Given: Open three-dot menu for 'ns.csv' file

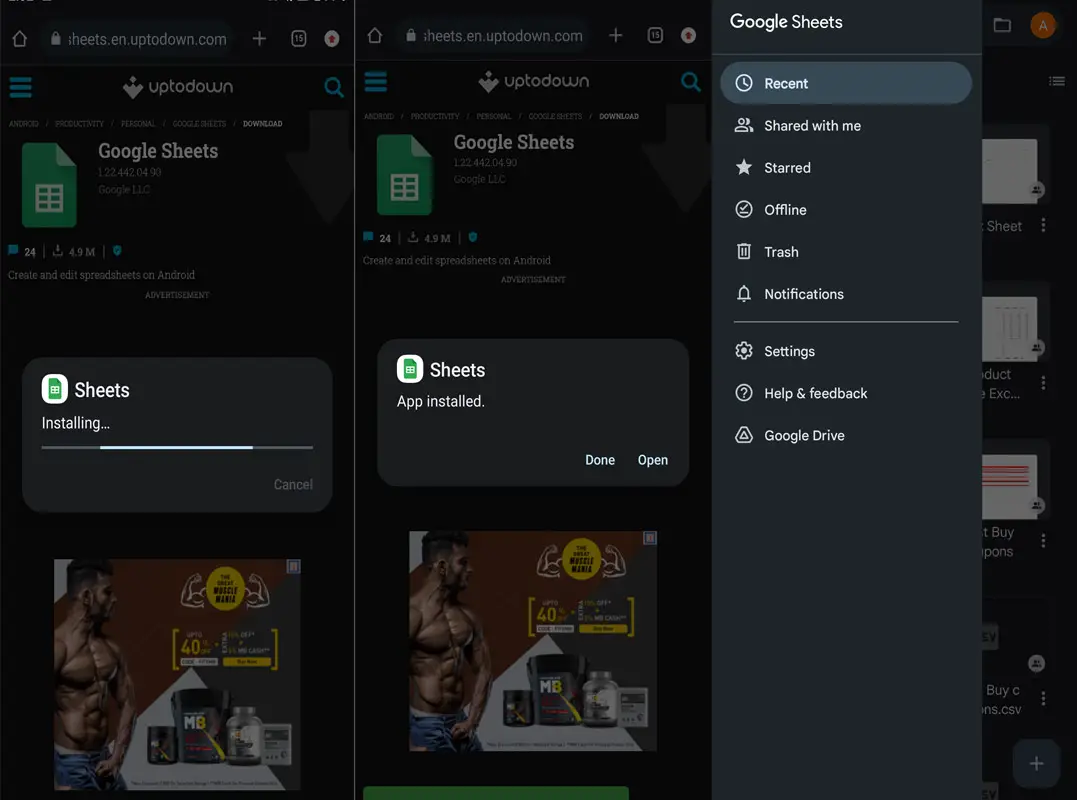Looking at the screenshot, I should tap(1043, 698).
